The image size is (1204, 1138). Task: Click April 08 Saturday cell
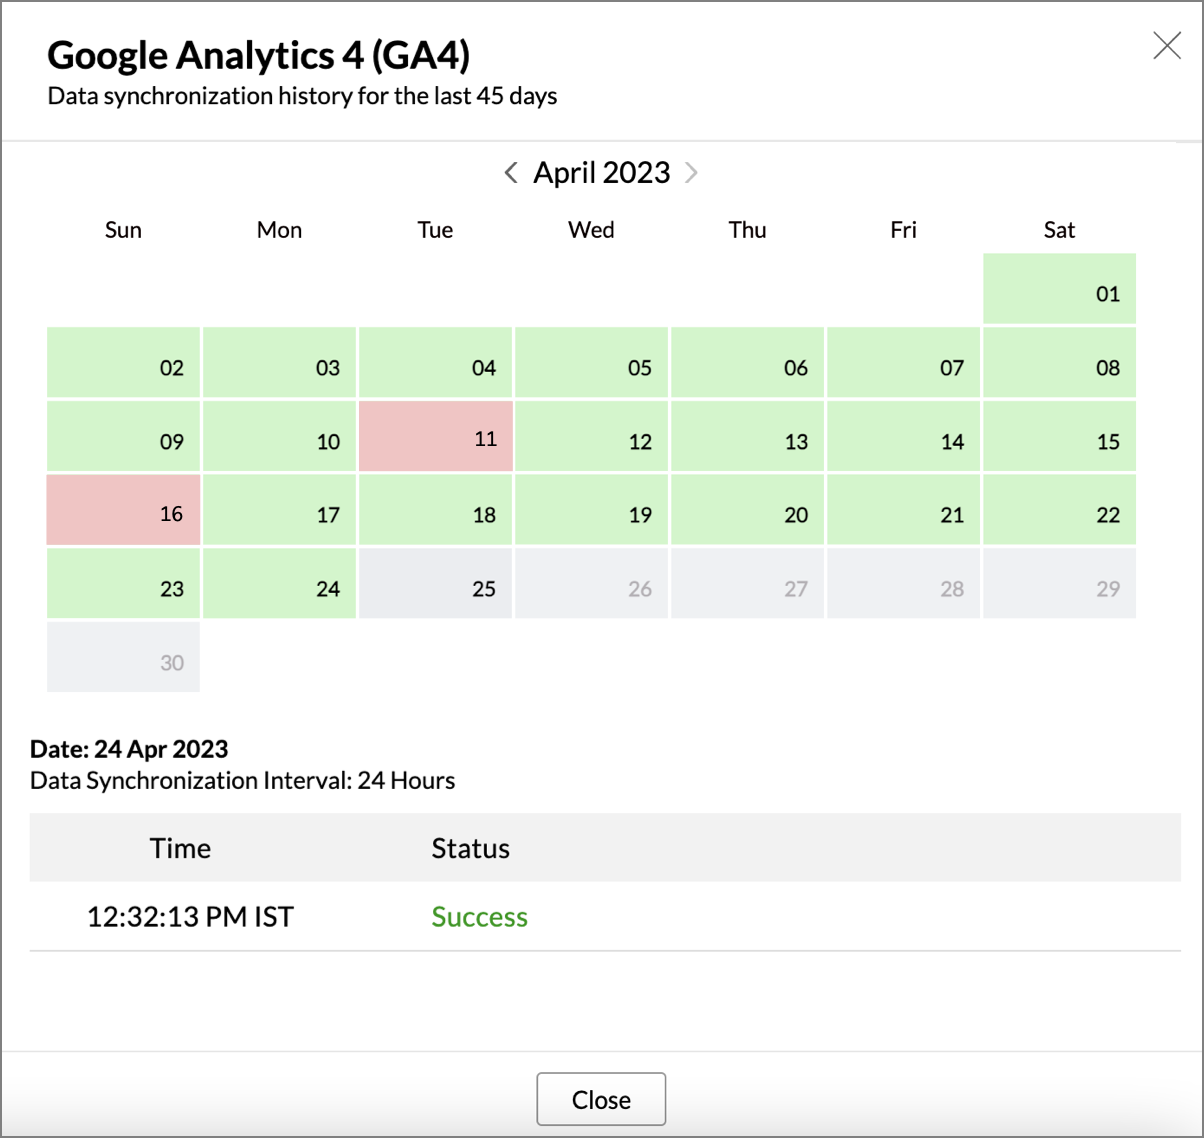point(1059,363)
